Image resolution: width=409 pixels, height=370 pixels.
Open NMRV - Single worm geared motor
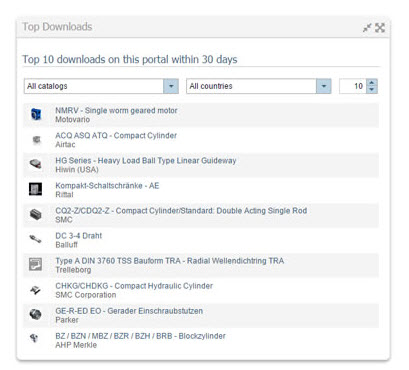(116, 111)
